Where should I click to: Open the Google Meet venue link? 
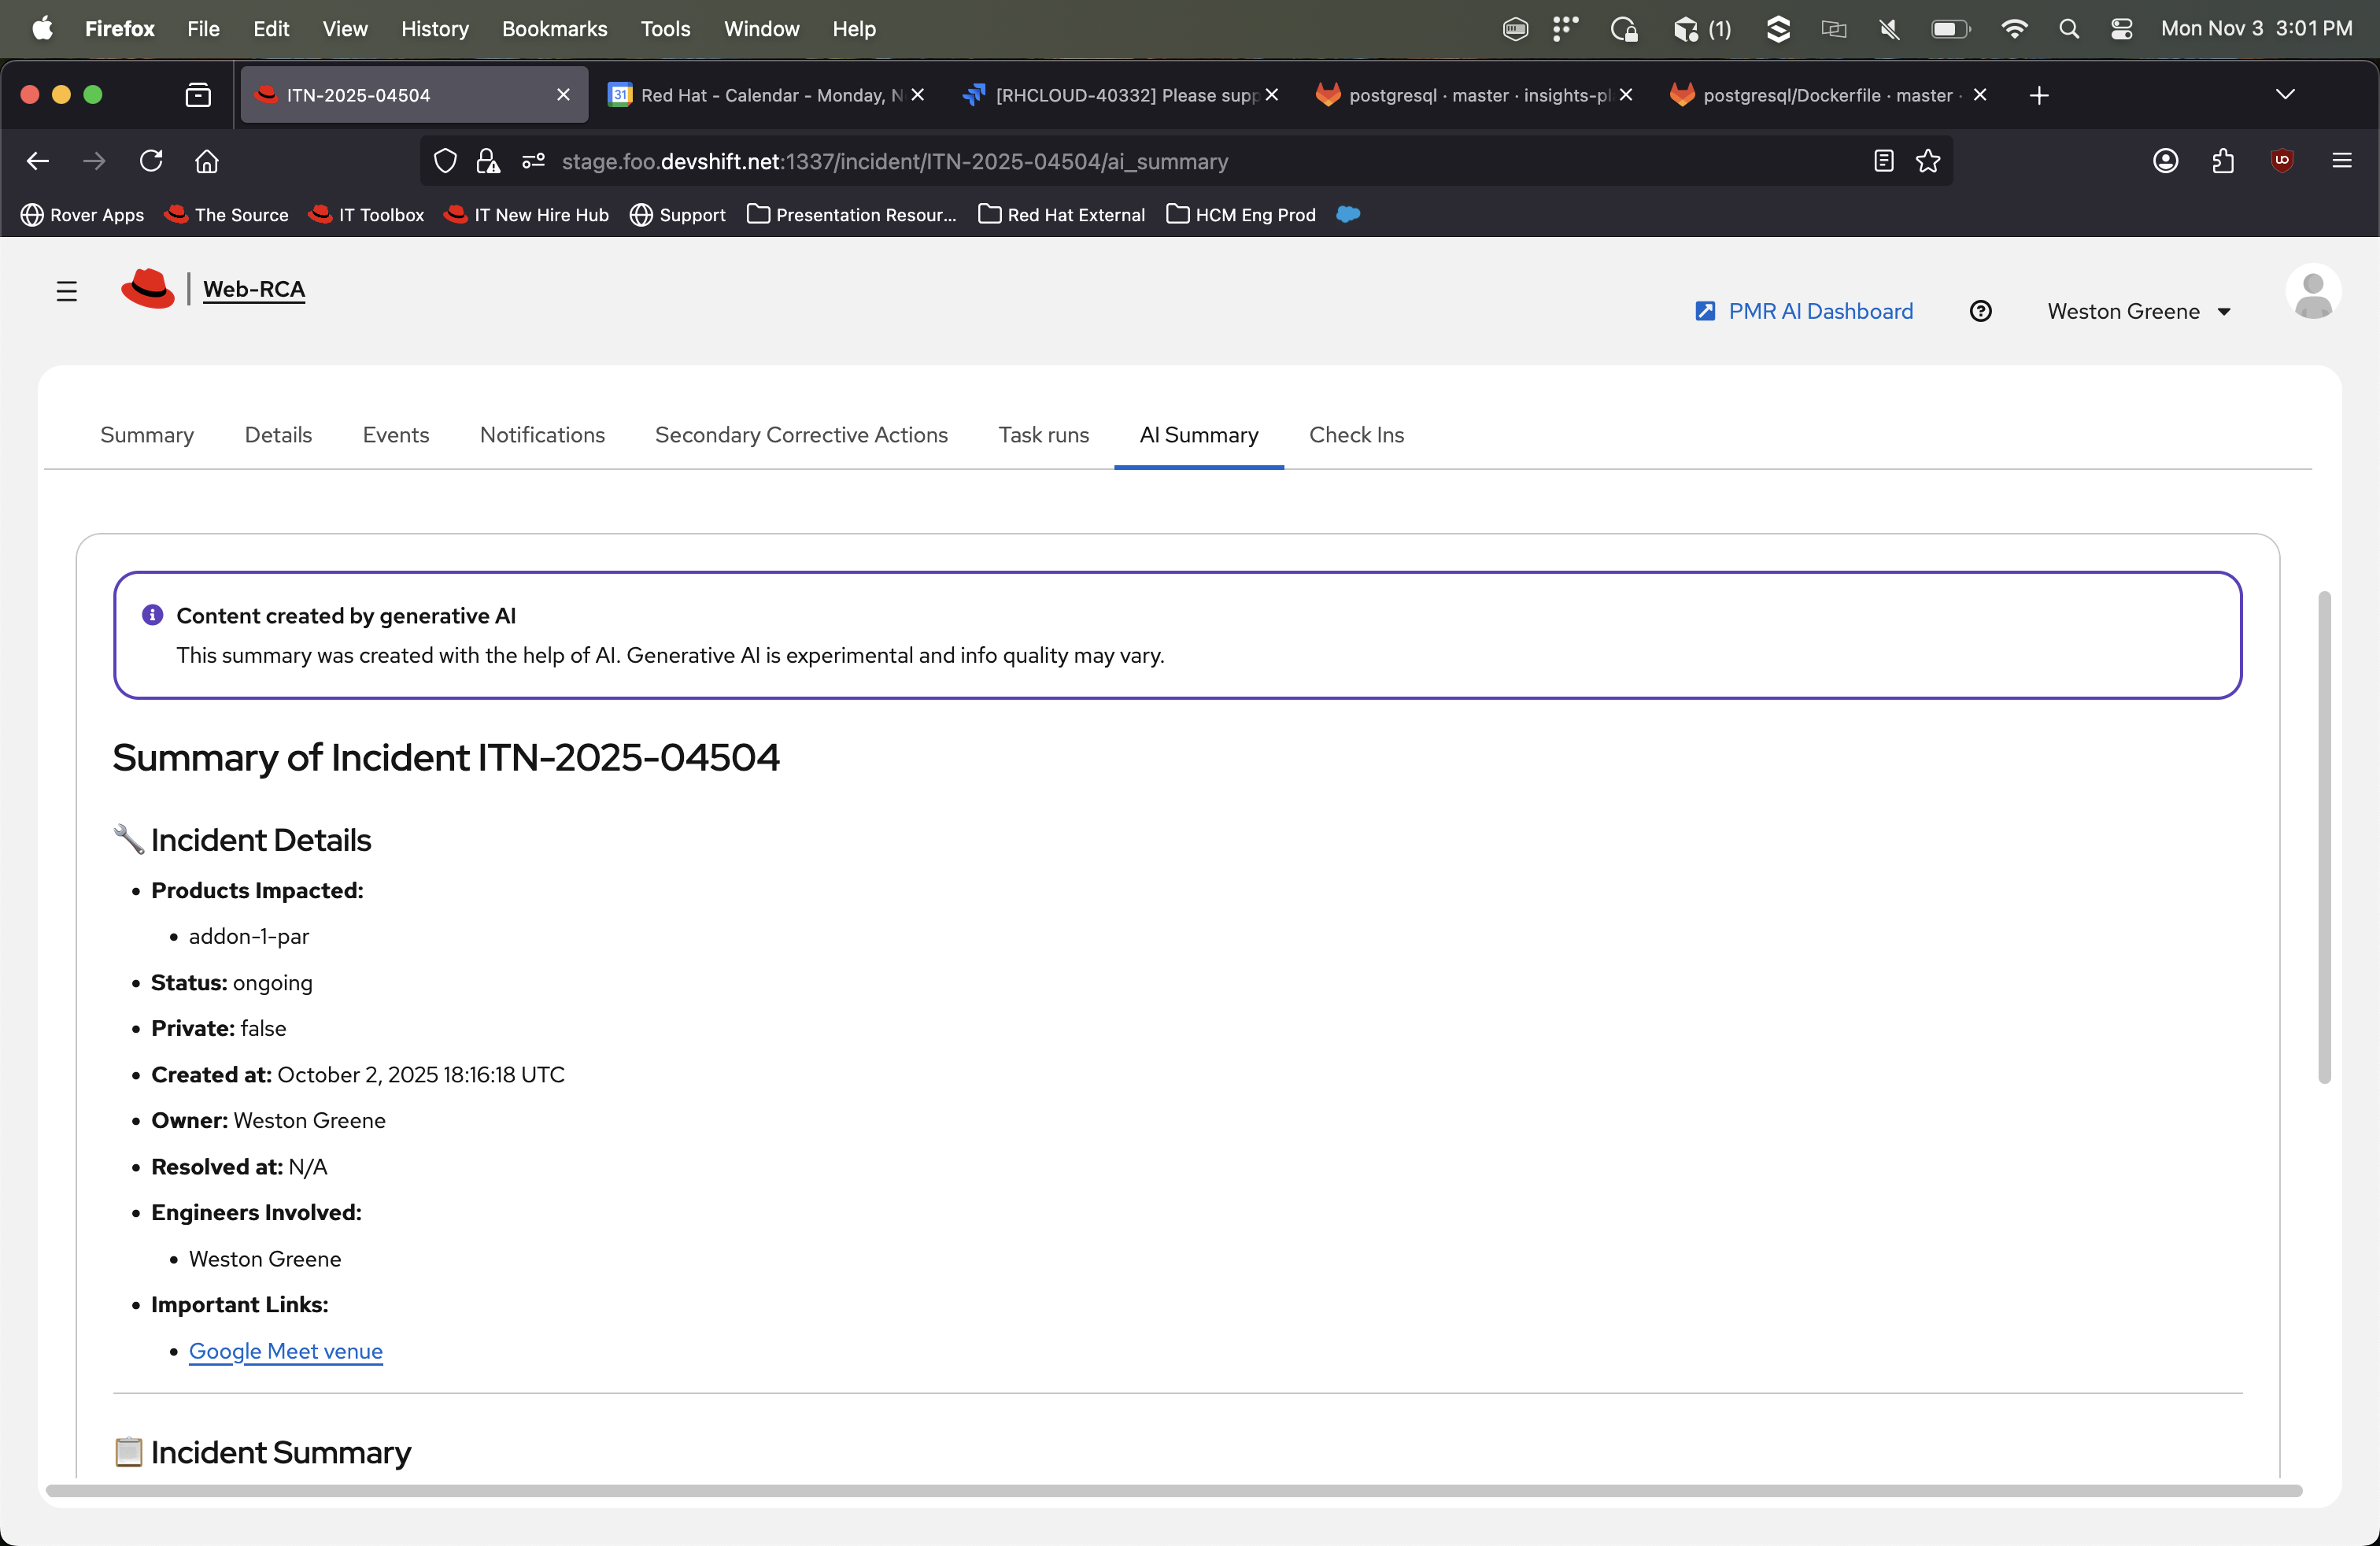pyautogui.click(x=286, y=1351)
